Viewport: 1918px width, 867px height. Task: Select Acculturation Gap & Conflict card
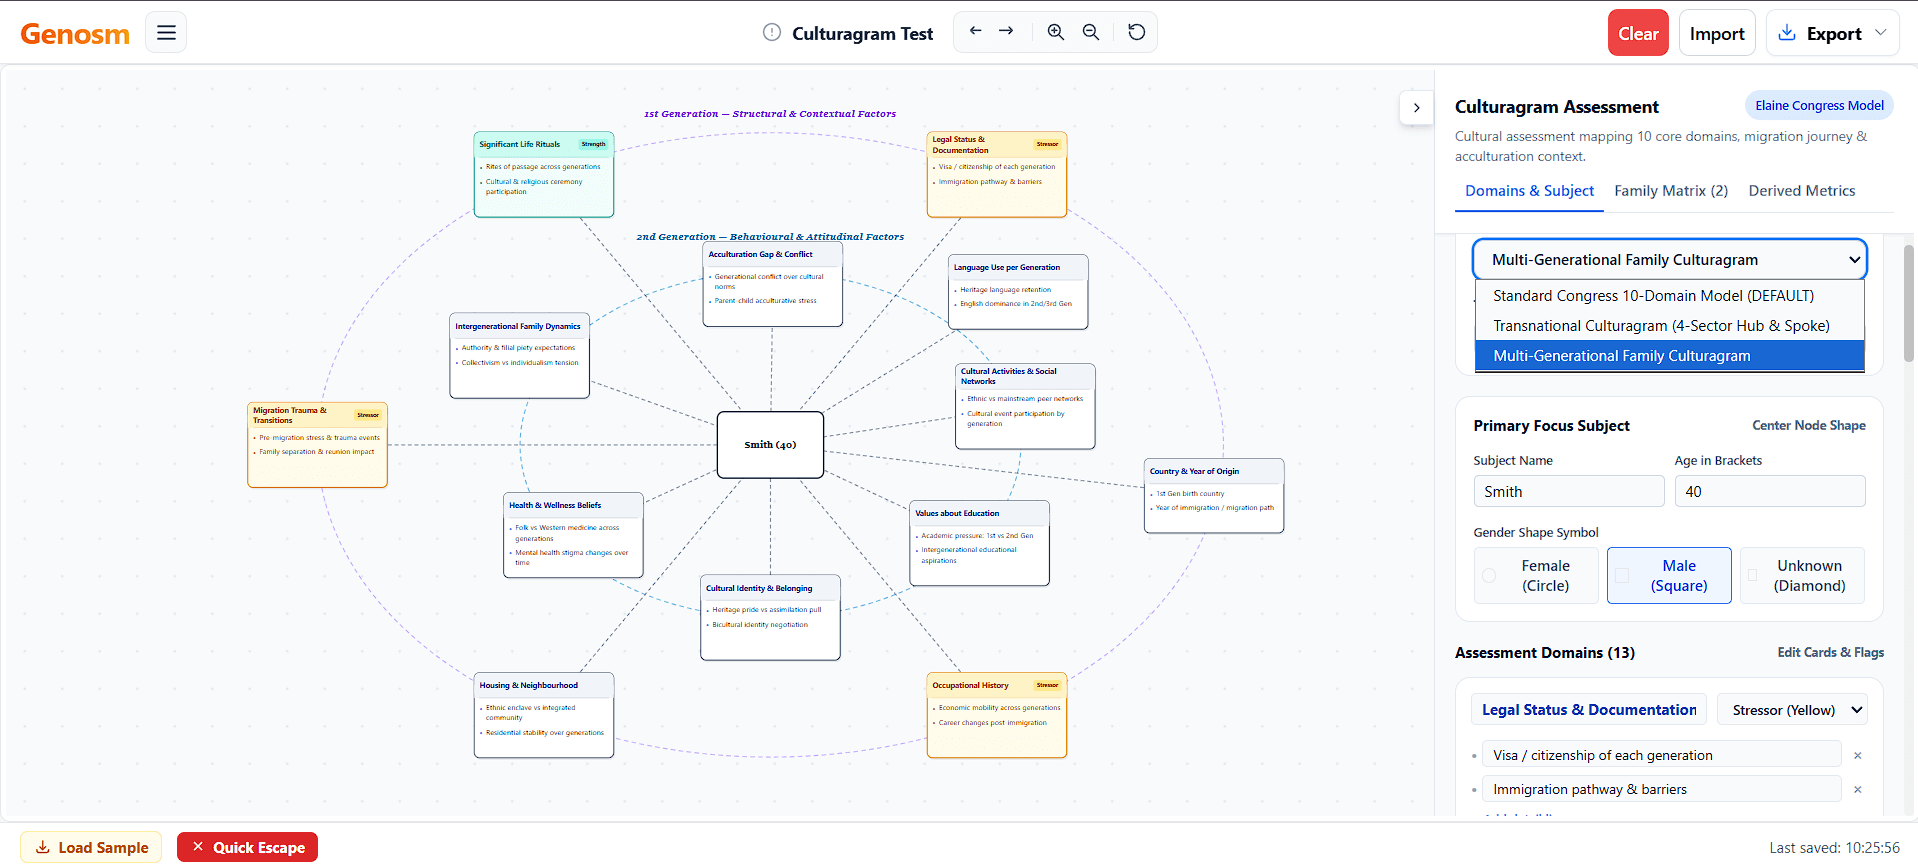click(772, 284)
